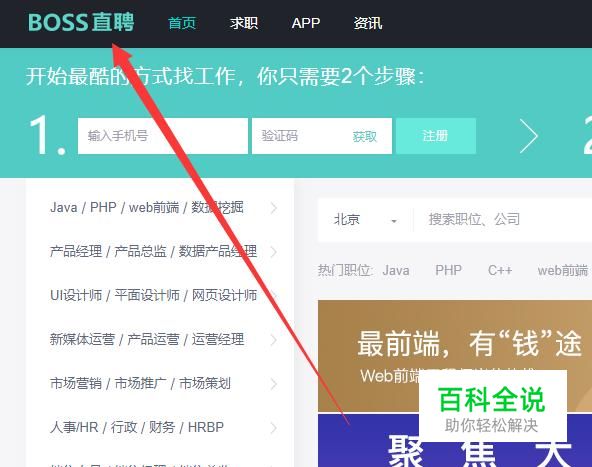Select the 新媒体运营 / 产品运营 / 运营经理 category

tap(147, 339)
